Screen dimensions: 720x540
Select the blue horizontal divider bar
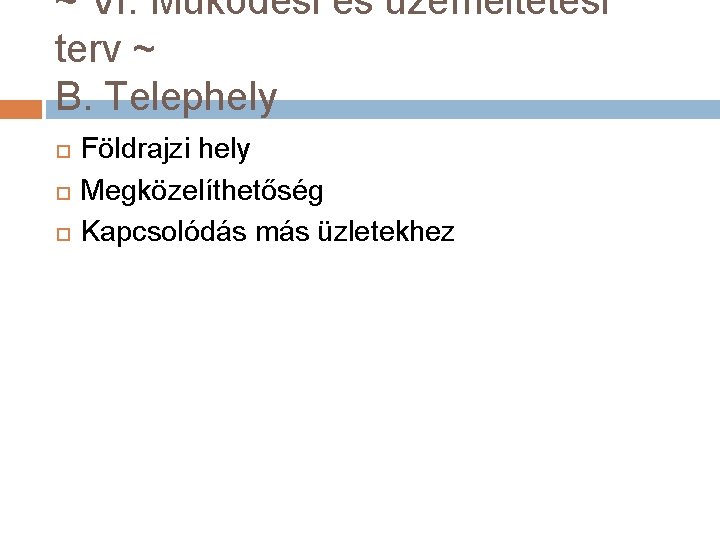click(x=383, y=109)
